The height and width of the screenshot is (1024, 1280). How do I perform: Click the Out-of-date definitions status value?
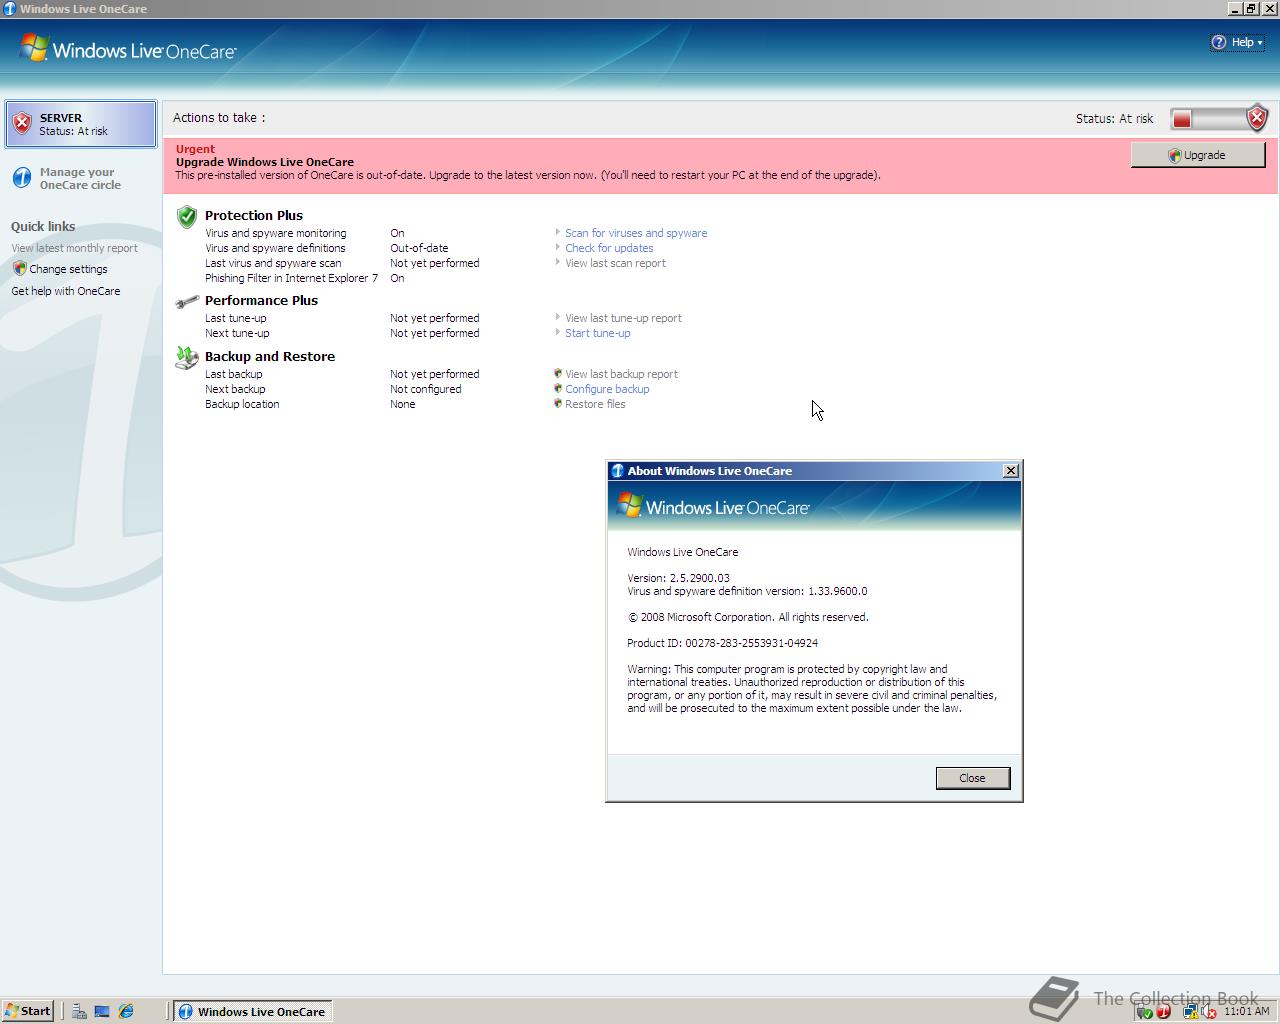click(419, 248)
